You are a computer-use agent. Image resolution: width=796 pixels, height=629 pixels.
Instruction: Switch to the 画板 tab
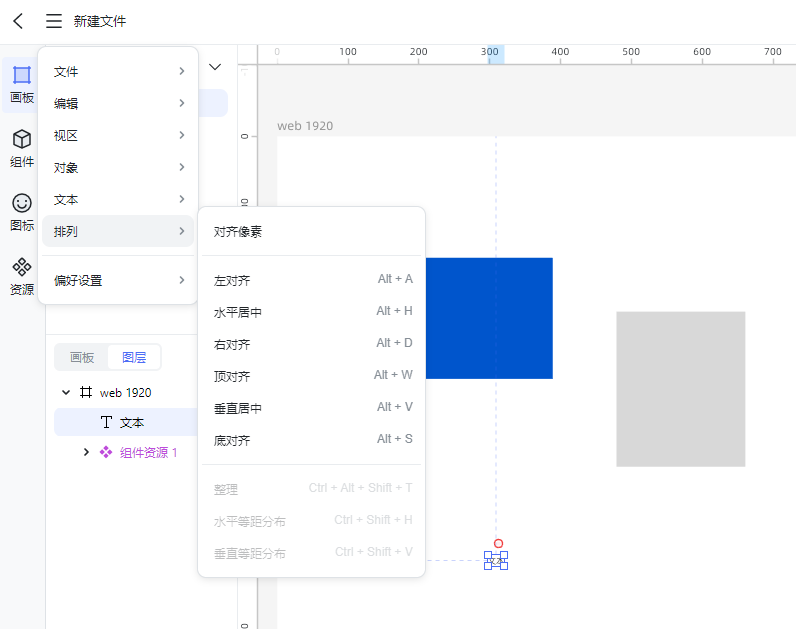pyautogui.click(x=82, y=357)
